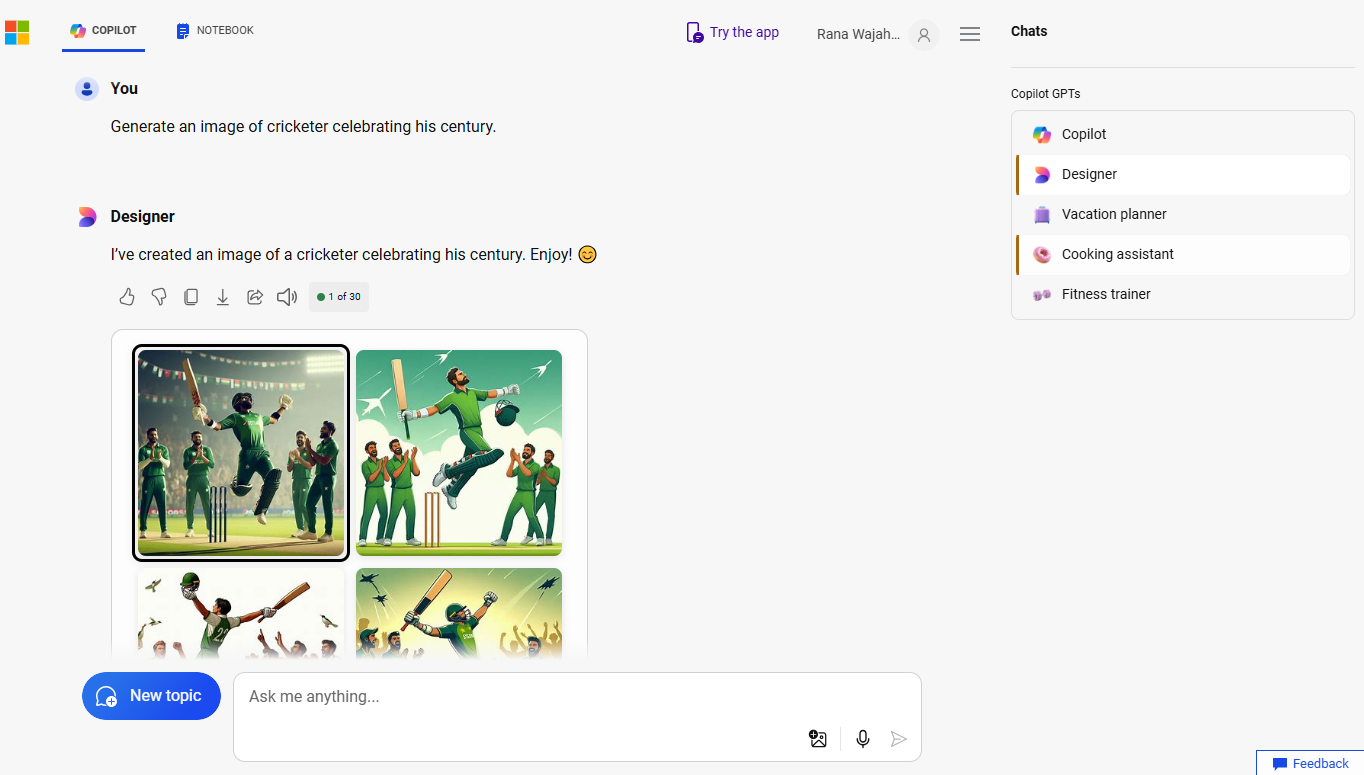Select the Vacation planner GPT

pos(1183,214)
